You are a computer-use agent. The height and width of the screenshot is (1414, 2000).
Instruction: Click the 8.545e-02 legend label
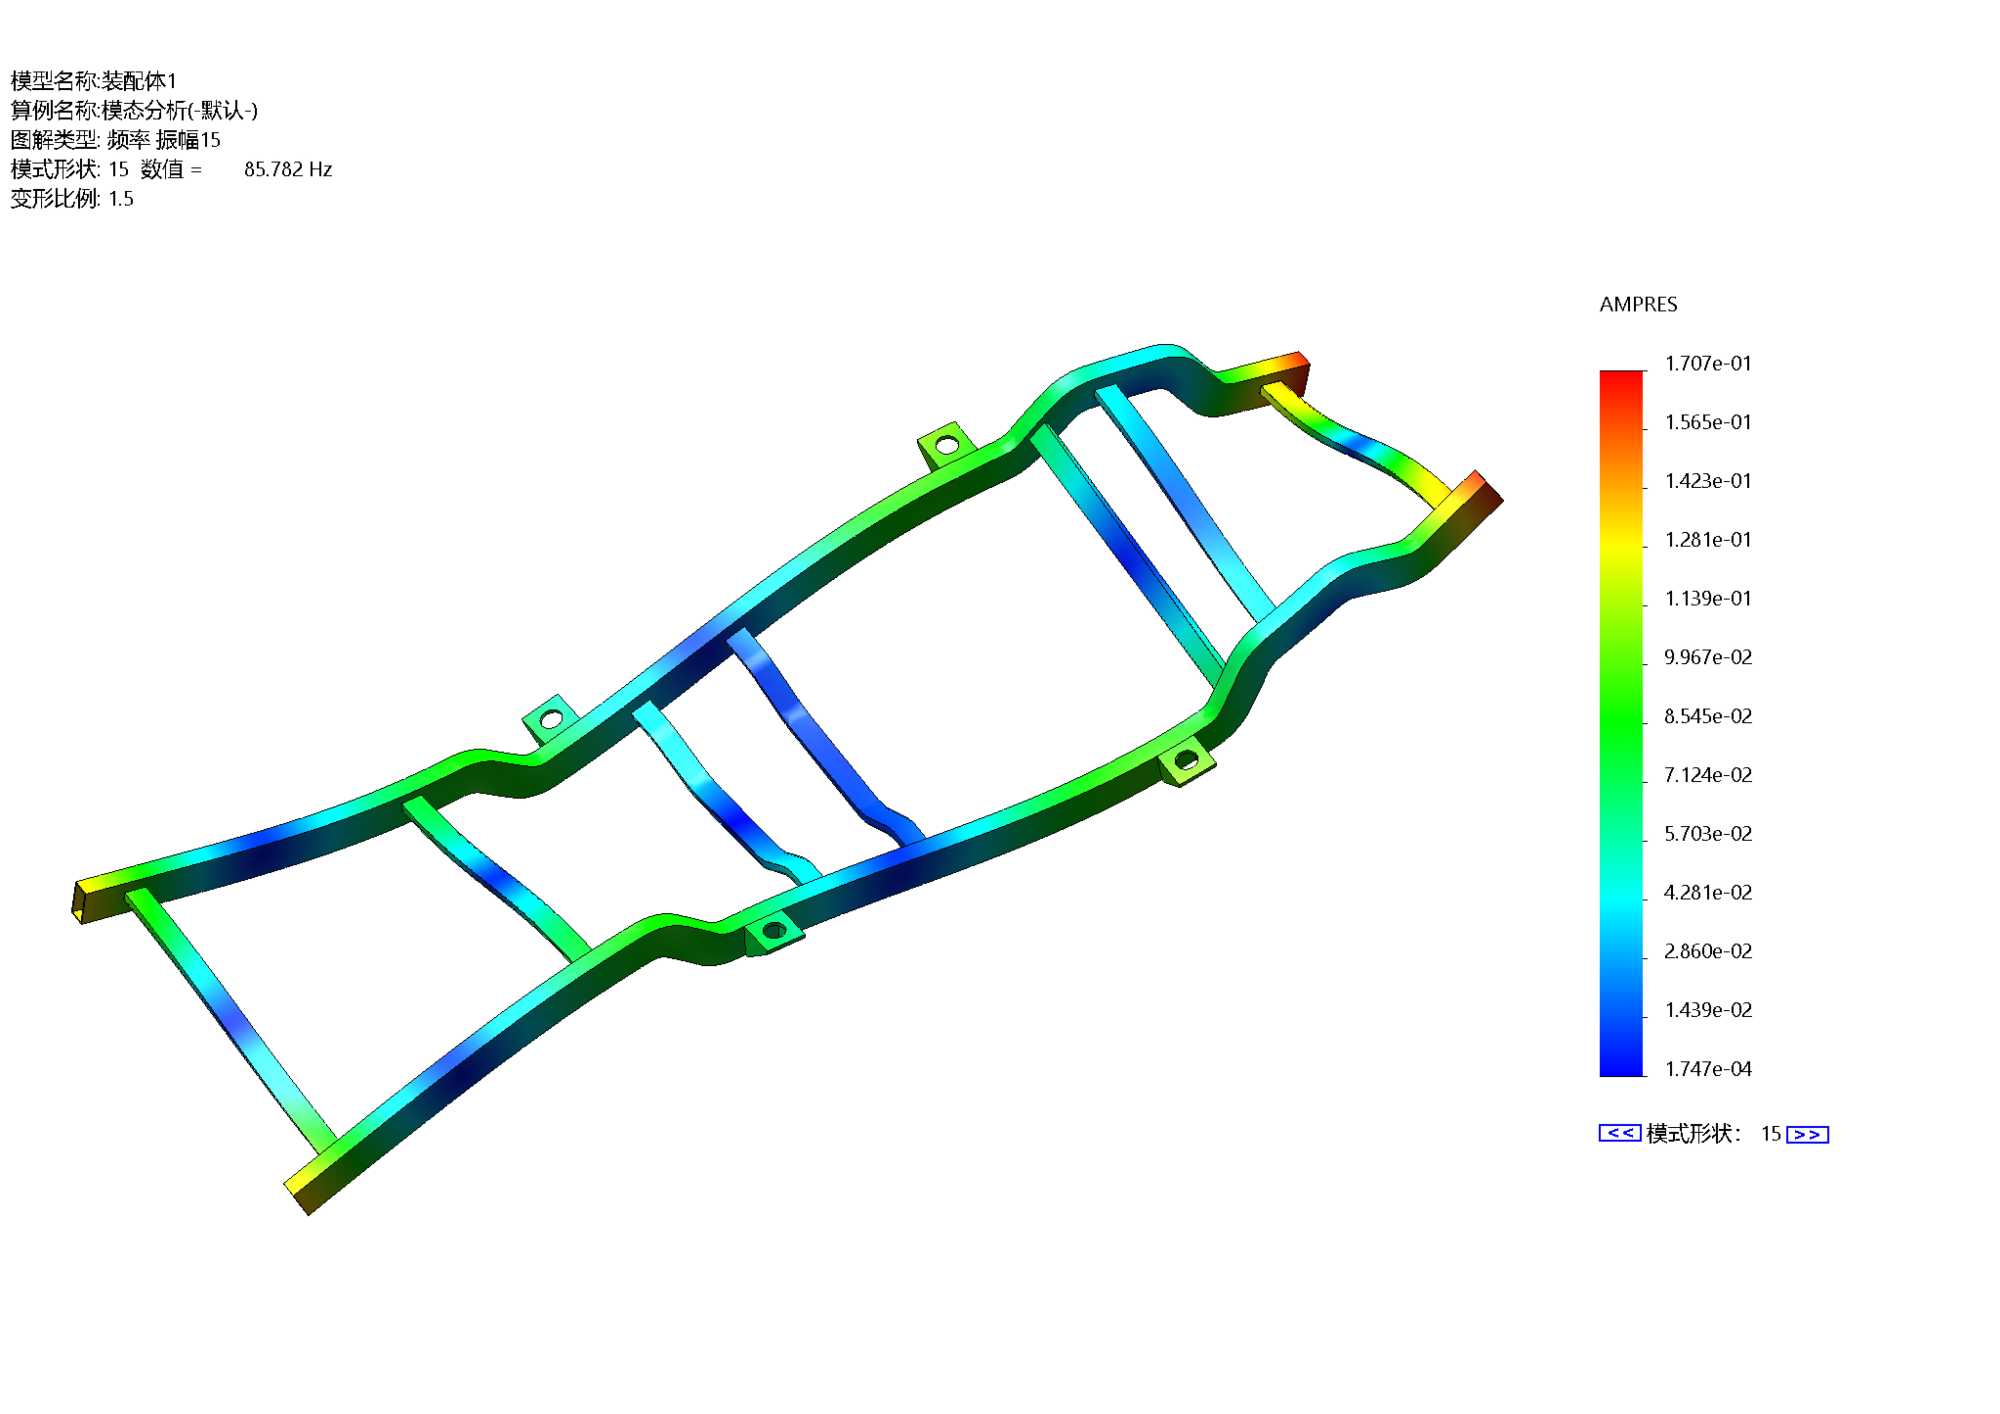pyautogui.click(x=1707, y=716)
